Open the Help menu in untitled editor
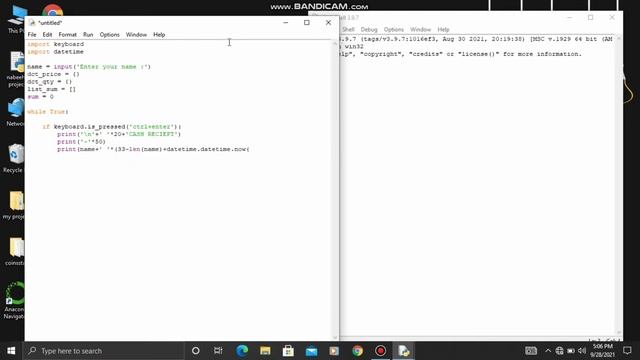Image resolution: width=640 pixels, height=360 pixels. (159, 35)
